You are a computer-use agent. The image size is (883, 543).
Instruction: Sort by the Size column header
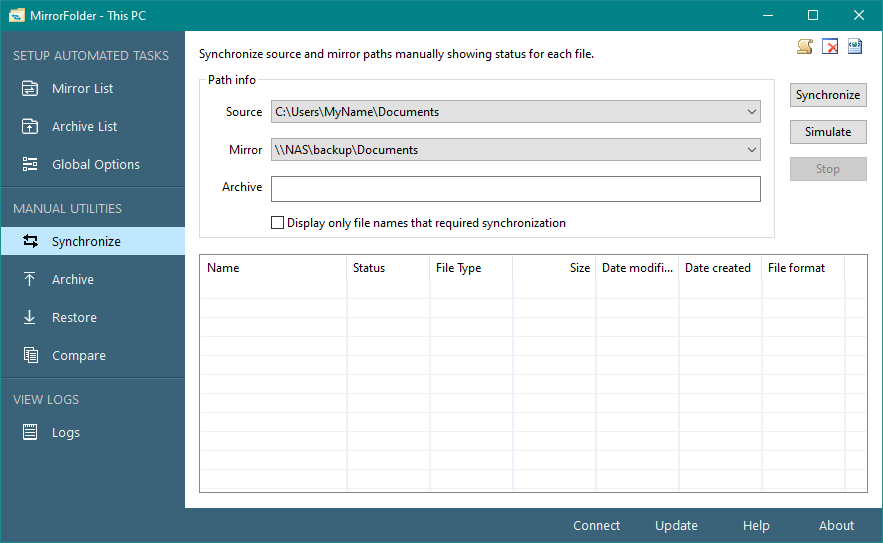tap(554, 268)
